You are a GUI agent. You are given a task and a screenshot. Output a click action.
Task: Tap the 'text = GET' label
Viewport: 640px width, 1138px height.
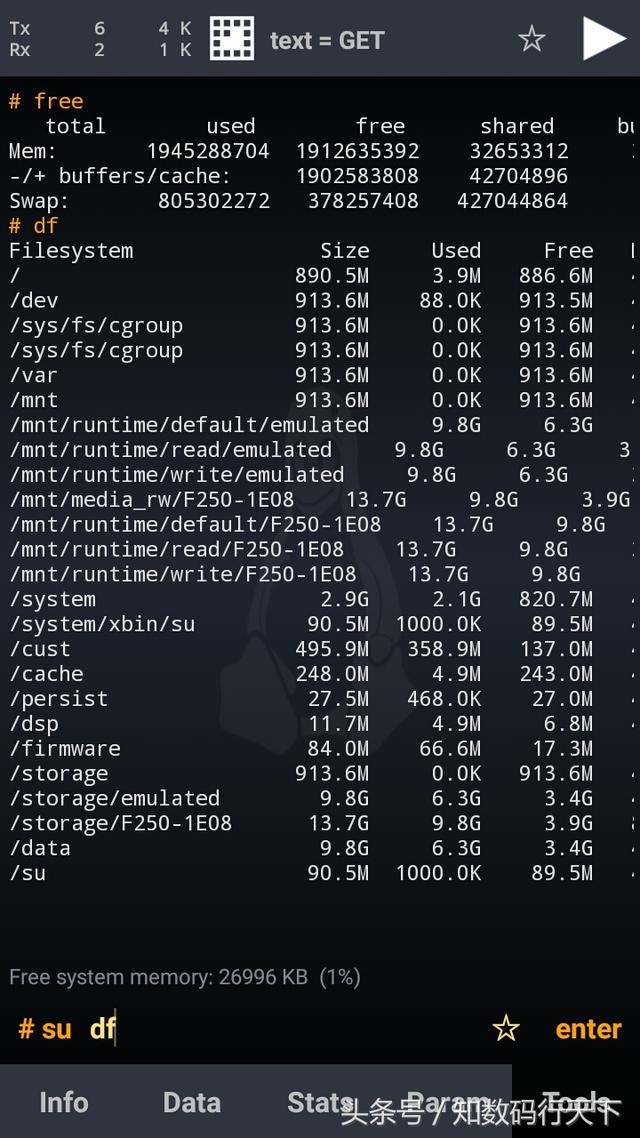coord(327,41)
